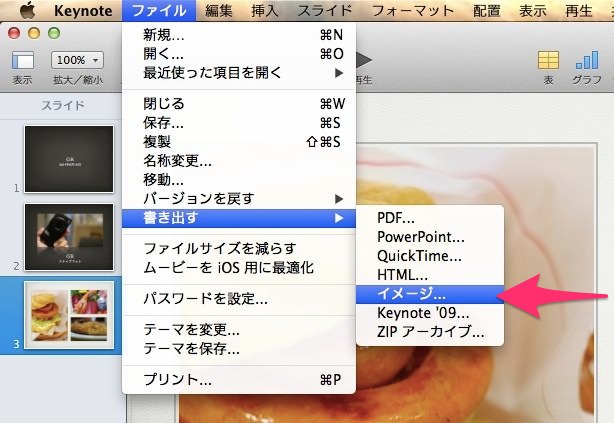Select イメージ... export option
This screenshot has height=423, width=614.
[x=430, y=294]
